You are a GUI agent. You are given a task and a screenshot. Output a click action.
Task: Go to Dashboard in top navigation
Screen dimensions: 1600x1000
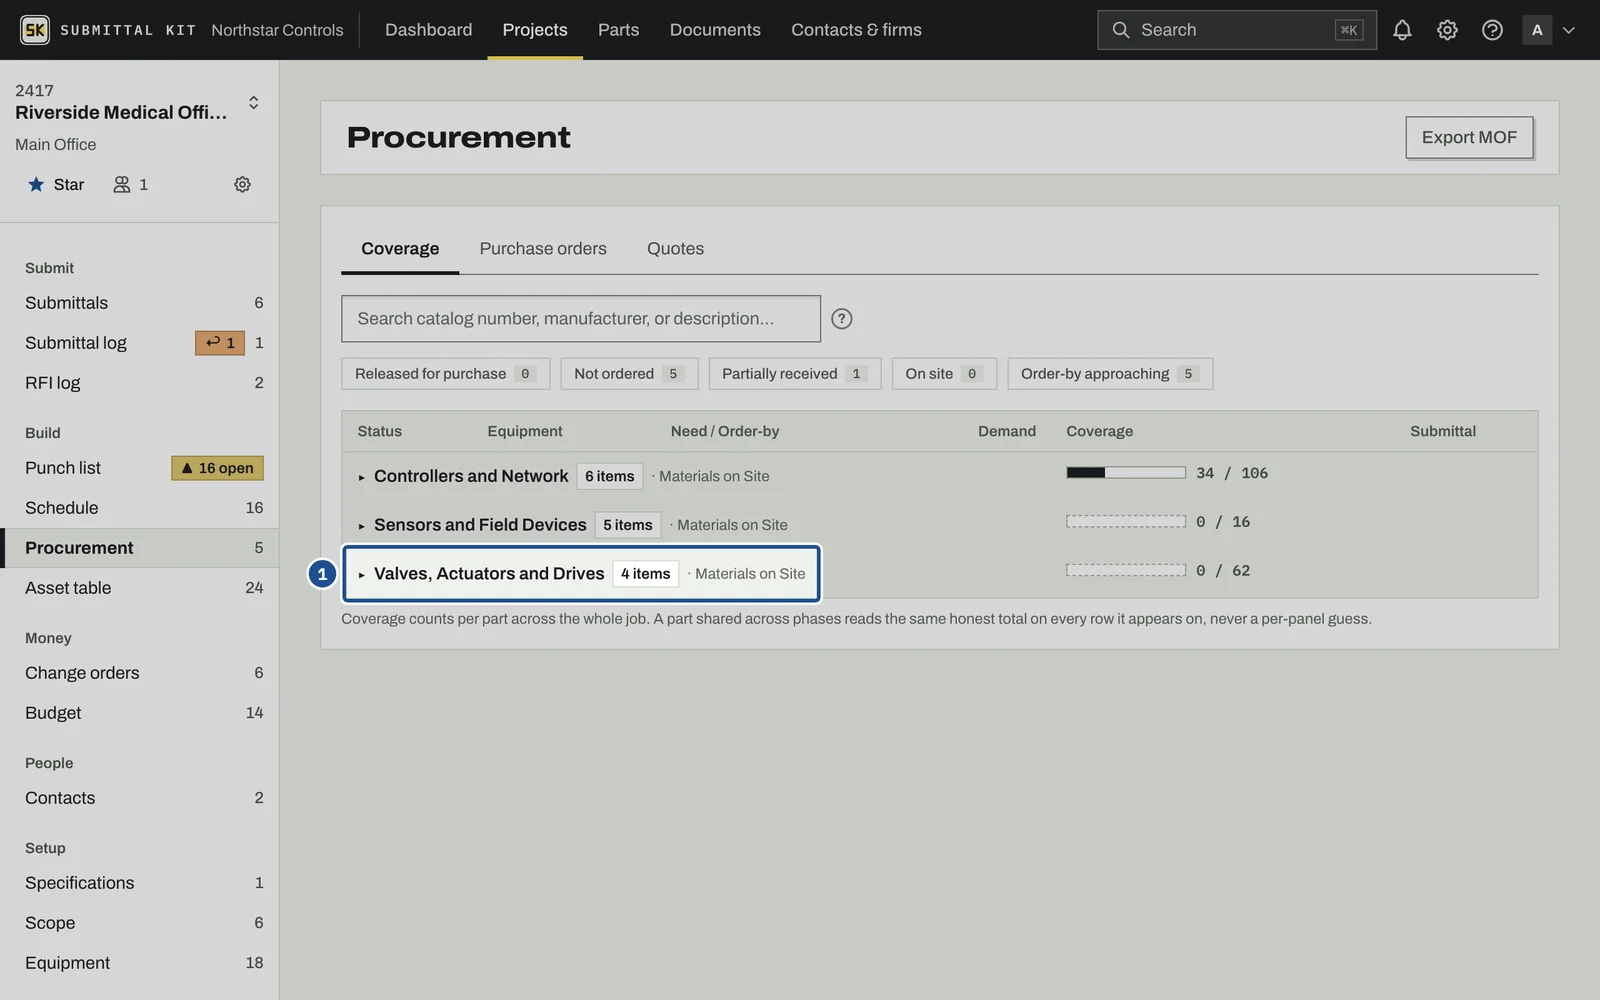(x=428, y=30)
